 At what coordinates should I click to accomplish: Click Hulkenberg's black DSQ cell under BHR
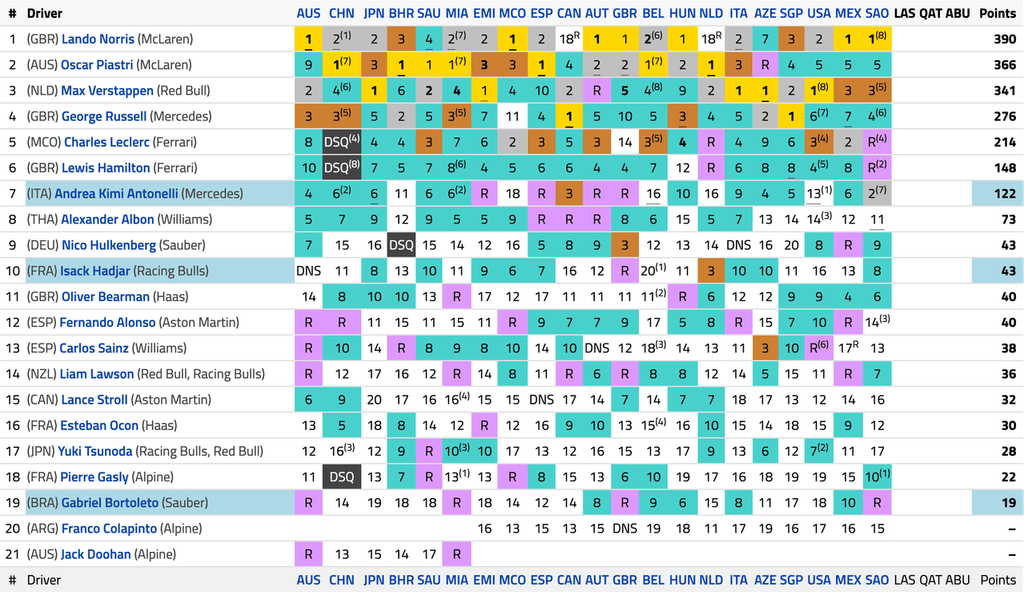coord(401,245)
